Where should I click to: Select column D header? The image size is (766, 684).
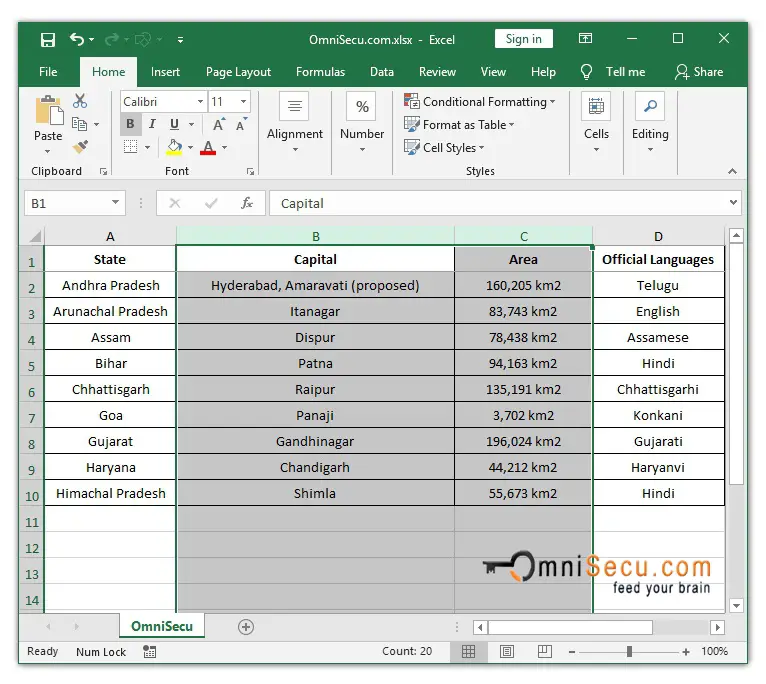tap(659, 236)
